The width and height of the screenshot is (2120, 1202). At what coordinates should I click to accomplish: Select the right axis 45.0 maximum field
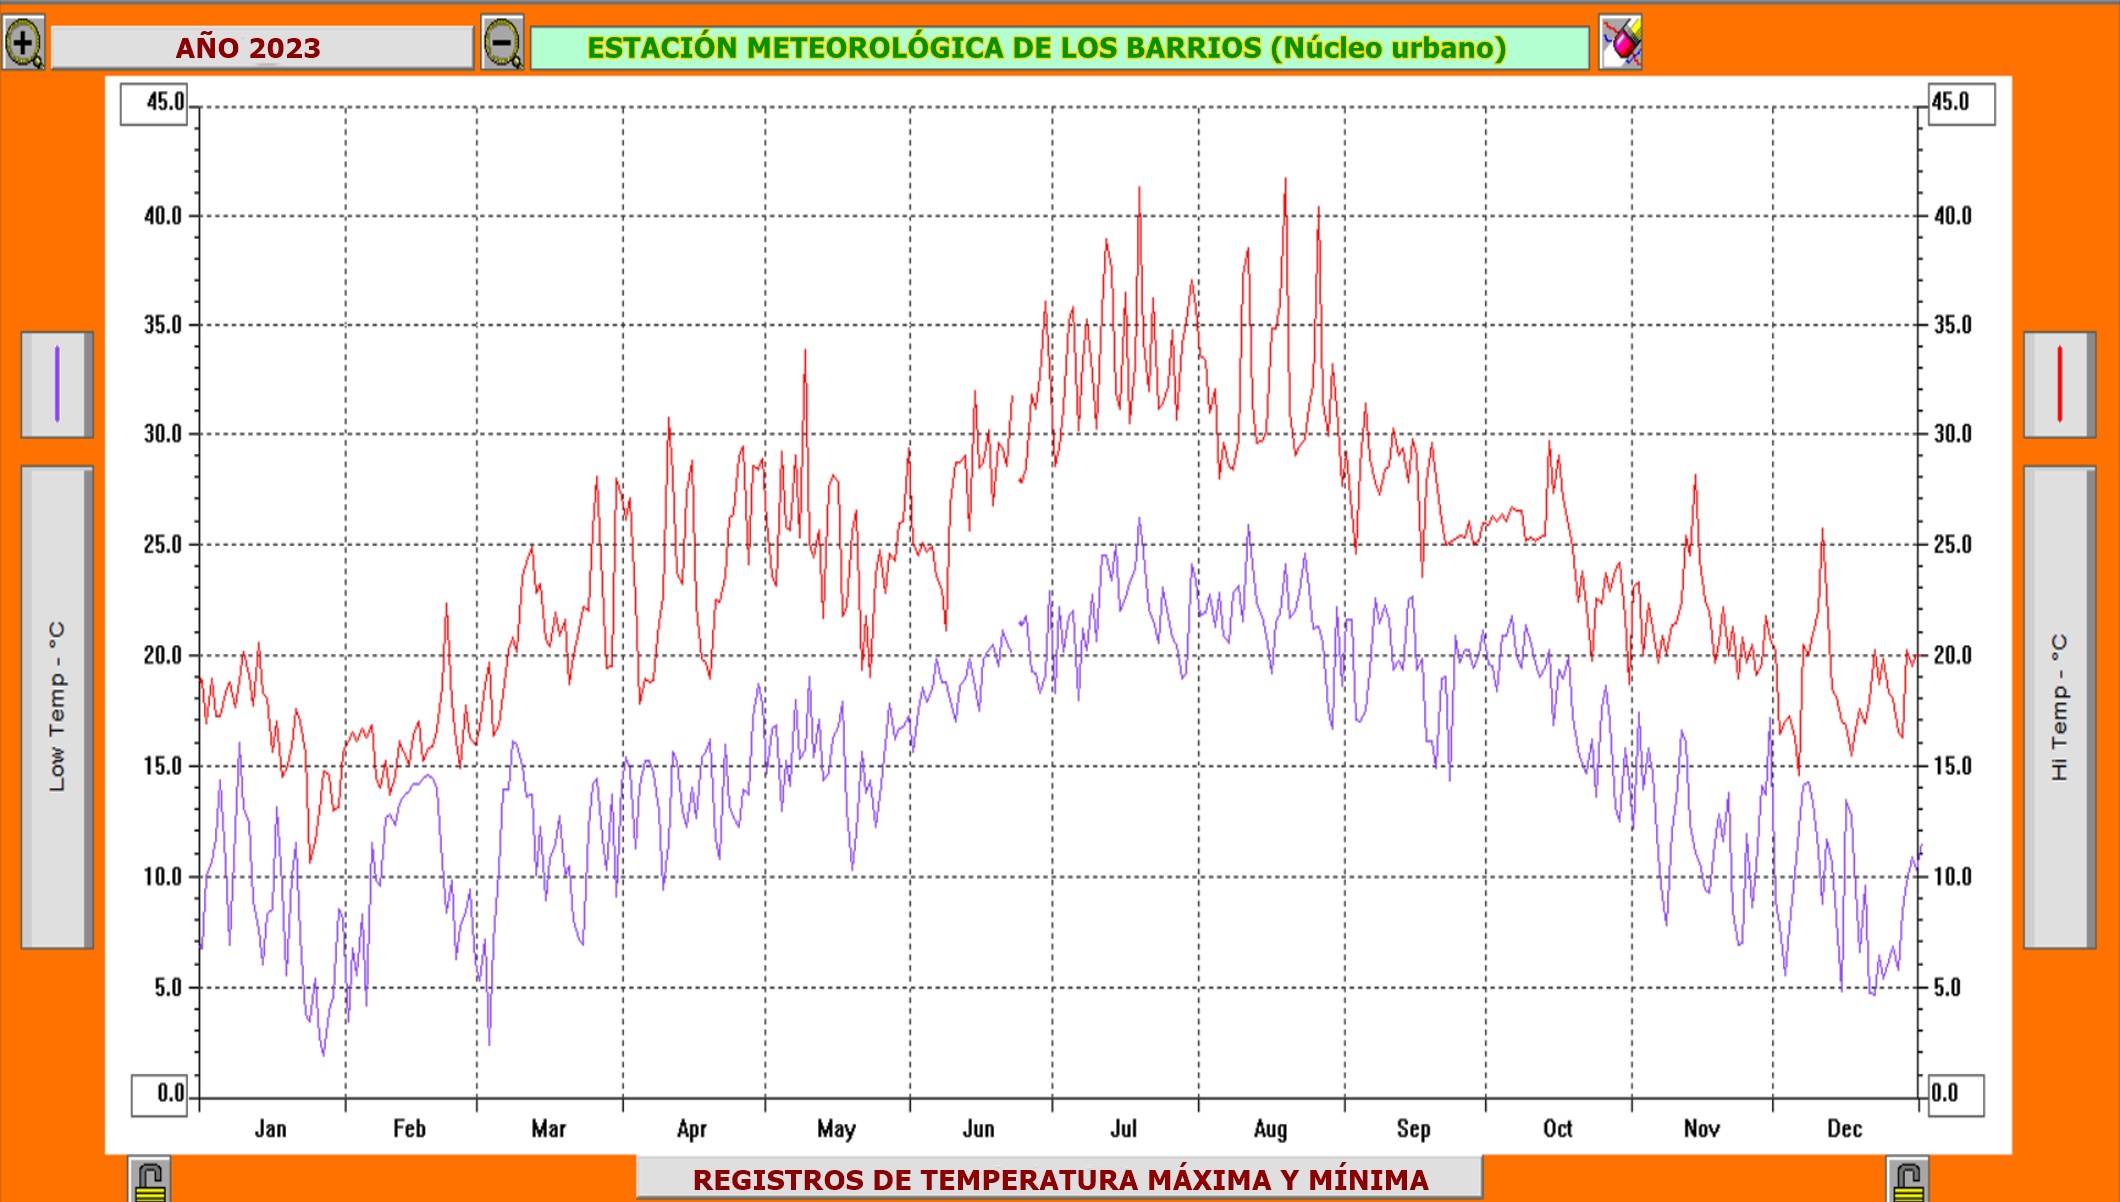click(x=1960, y=103)
